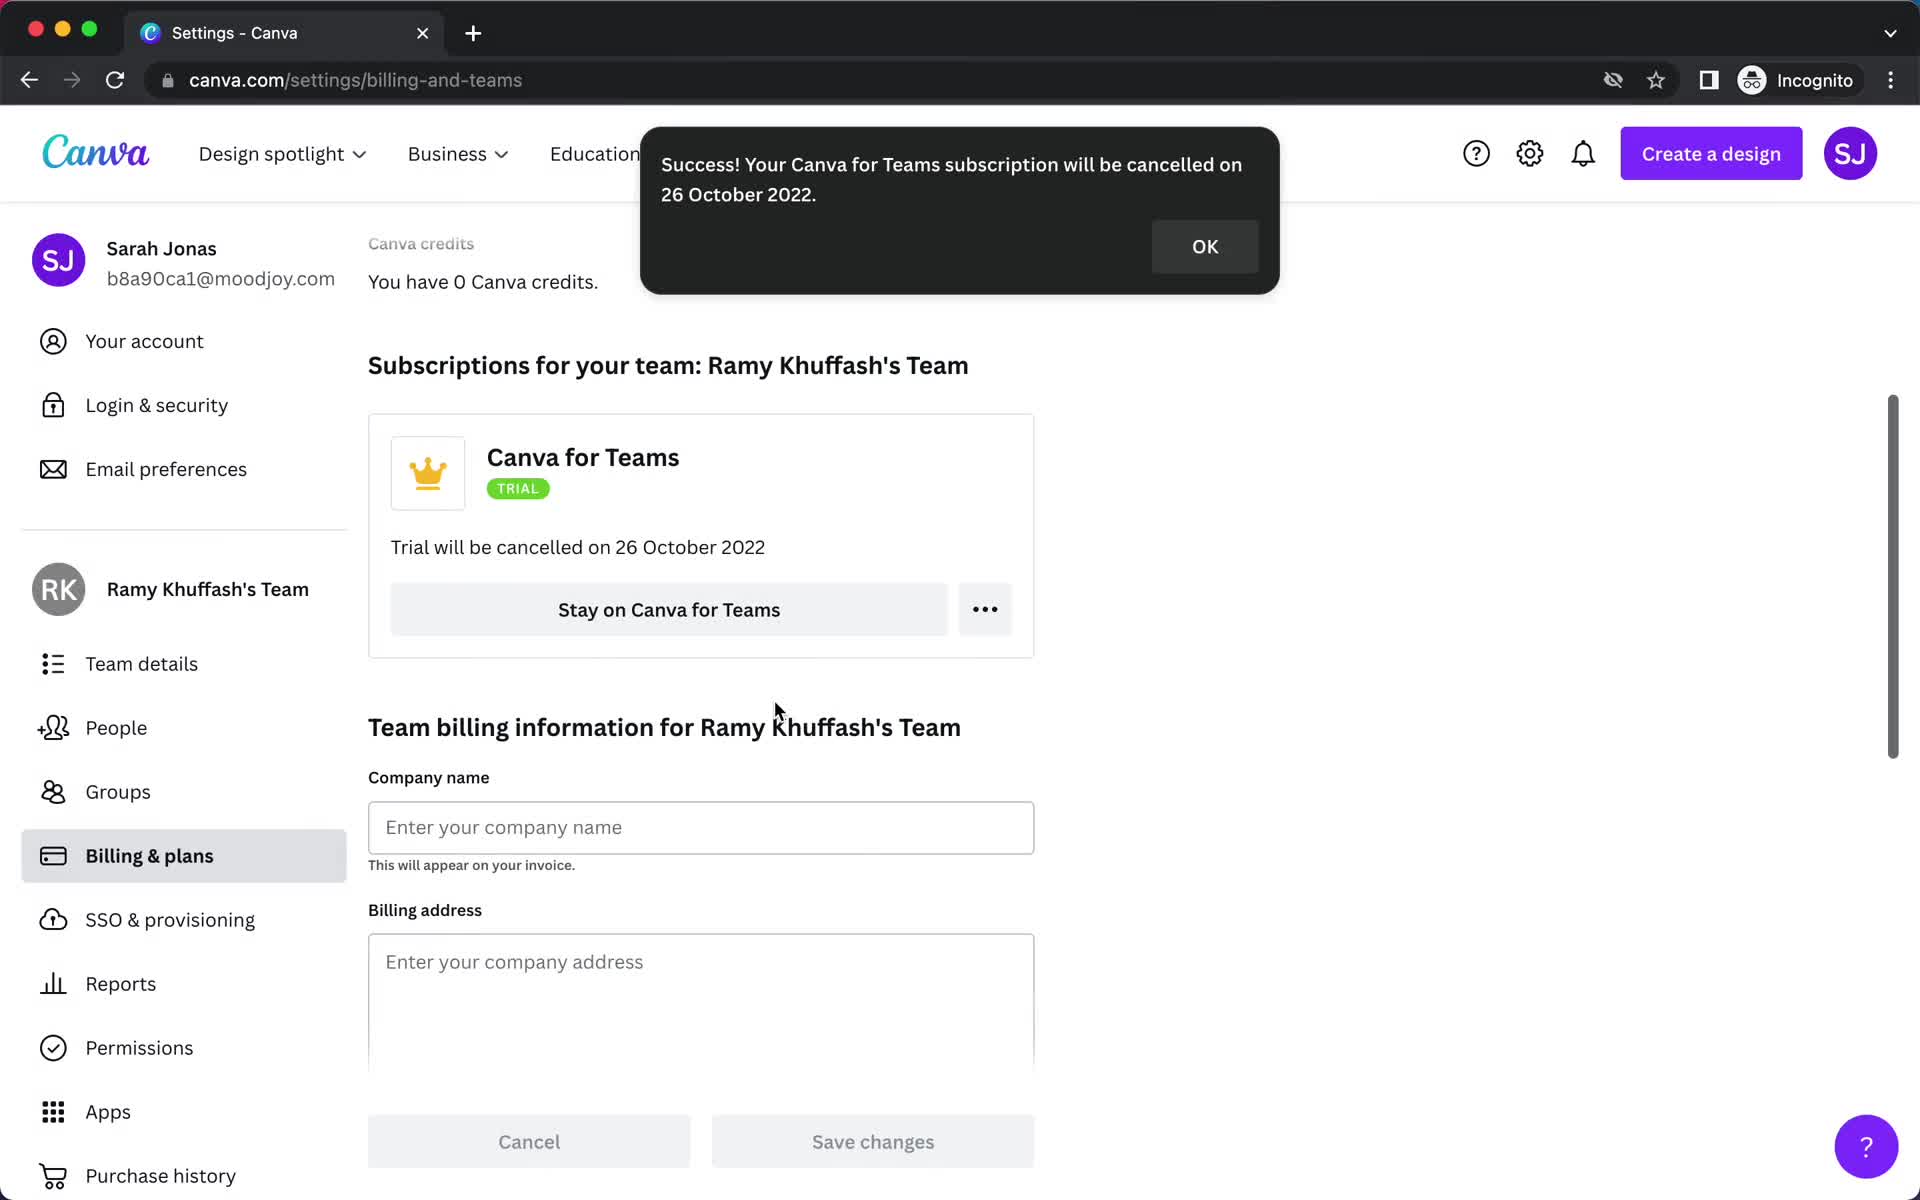Open the SJ profile avatar in header

[1850, 153]
